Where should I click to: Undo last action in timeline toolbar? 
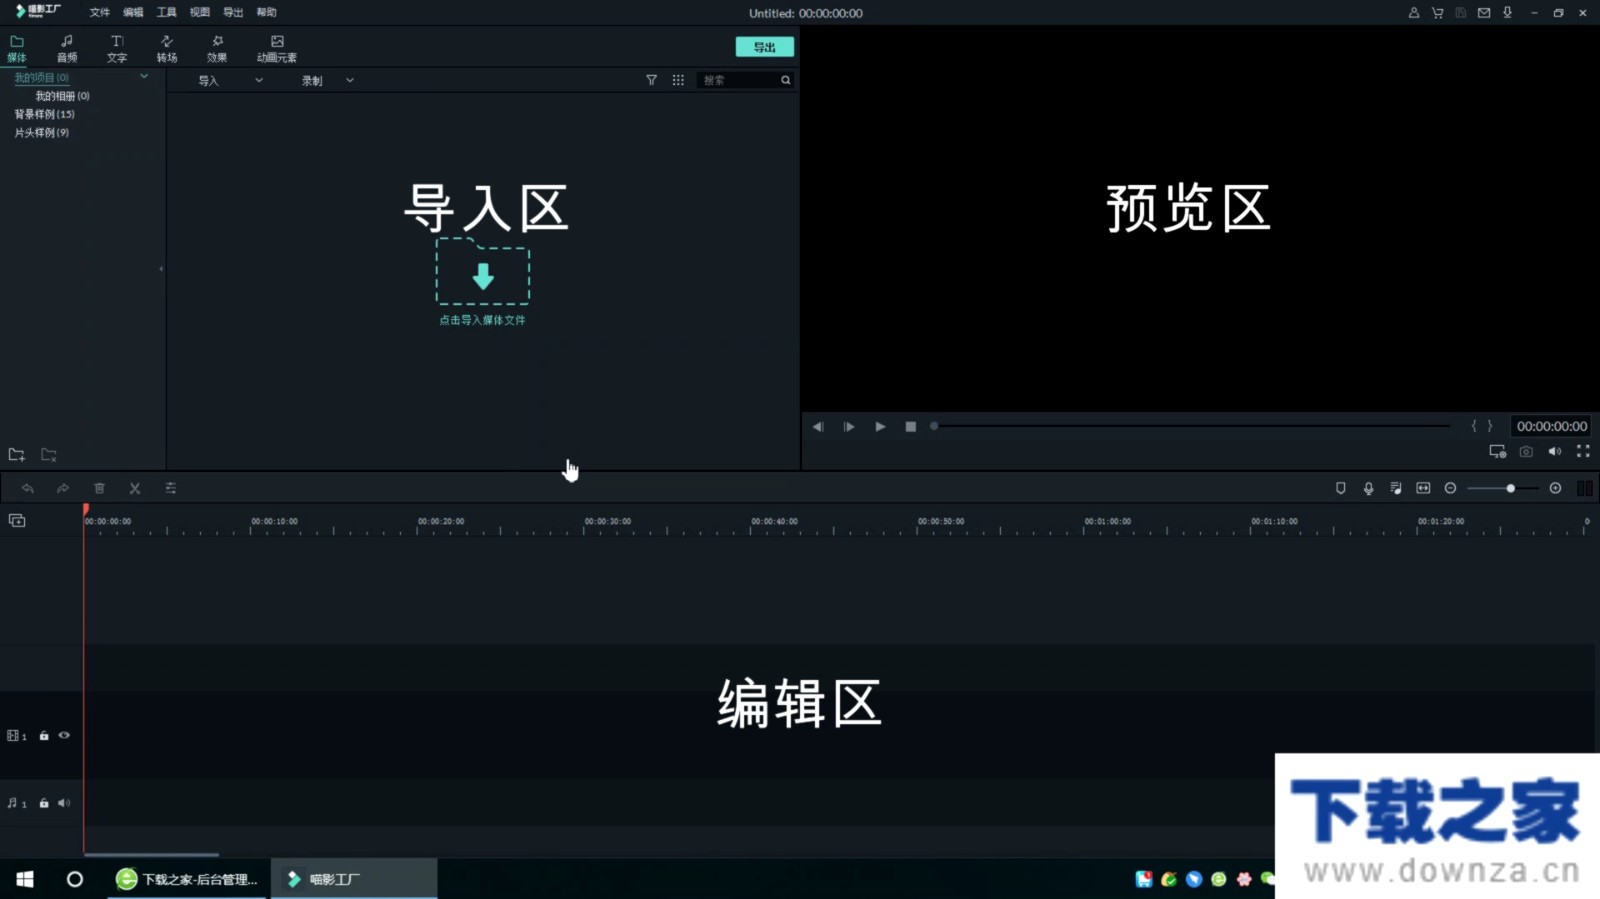[28, 489]
